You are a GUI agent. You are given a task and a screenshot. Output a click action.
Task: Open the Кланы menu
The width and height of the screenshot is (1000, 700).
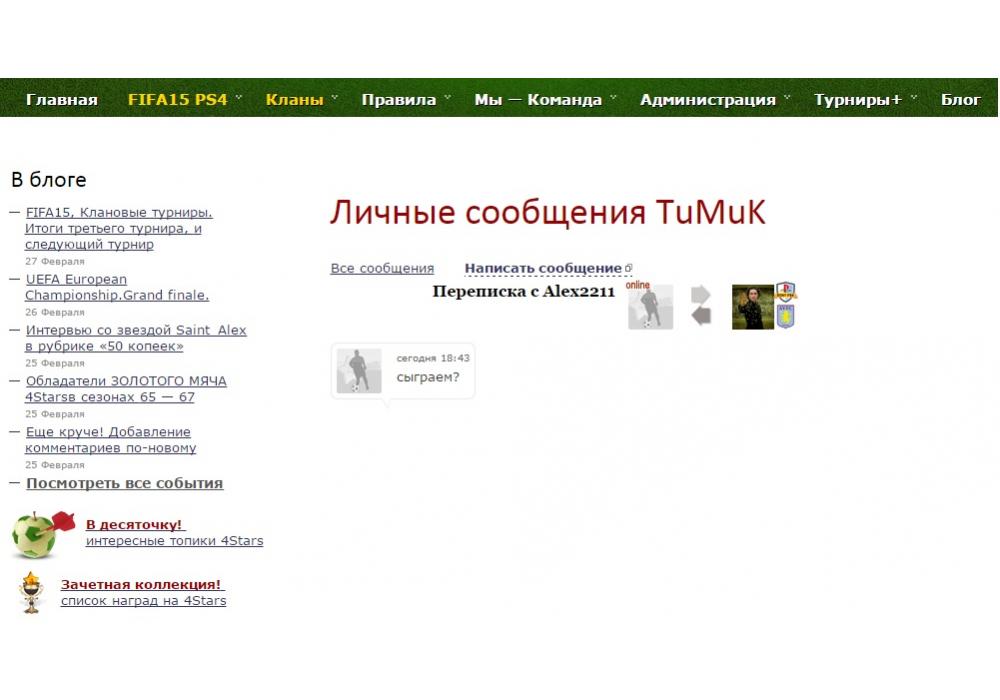(x=294, y=99)
